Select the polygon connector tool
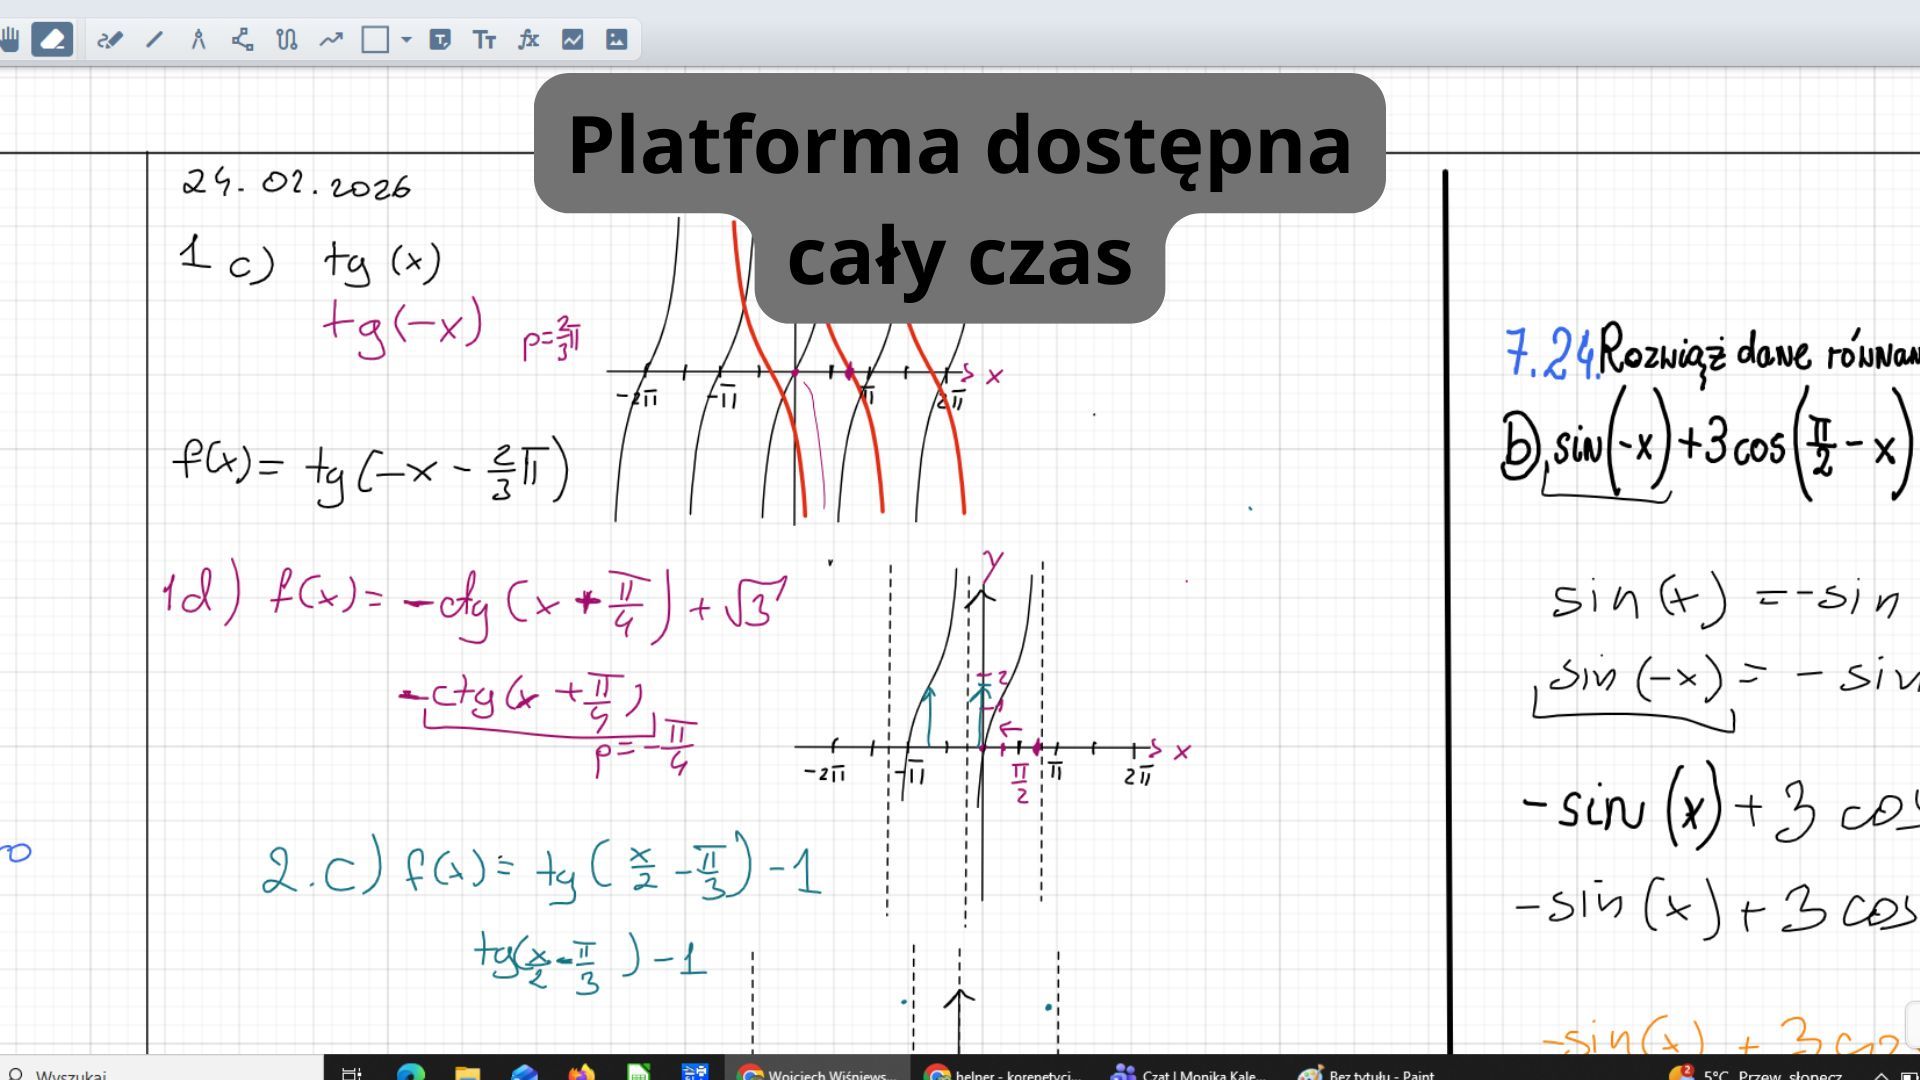This screenshot has height=1080, width=1920. click(242, 40)
